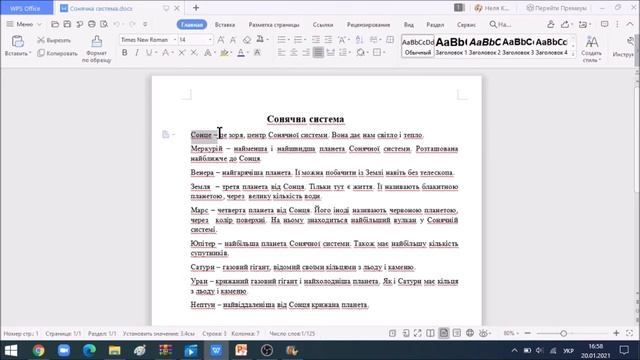This screenshot has width=640, height=360.
Task: Enable full screen view in status bar
Action: (x=418, y=333)
